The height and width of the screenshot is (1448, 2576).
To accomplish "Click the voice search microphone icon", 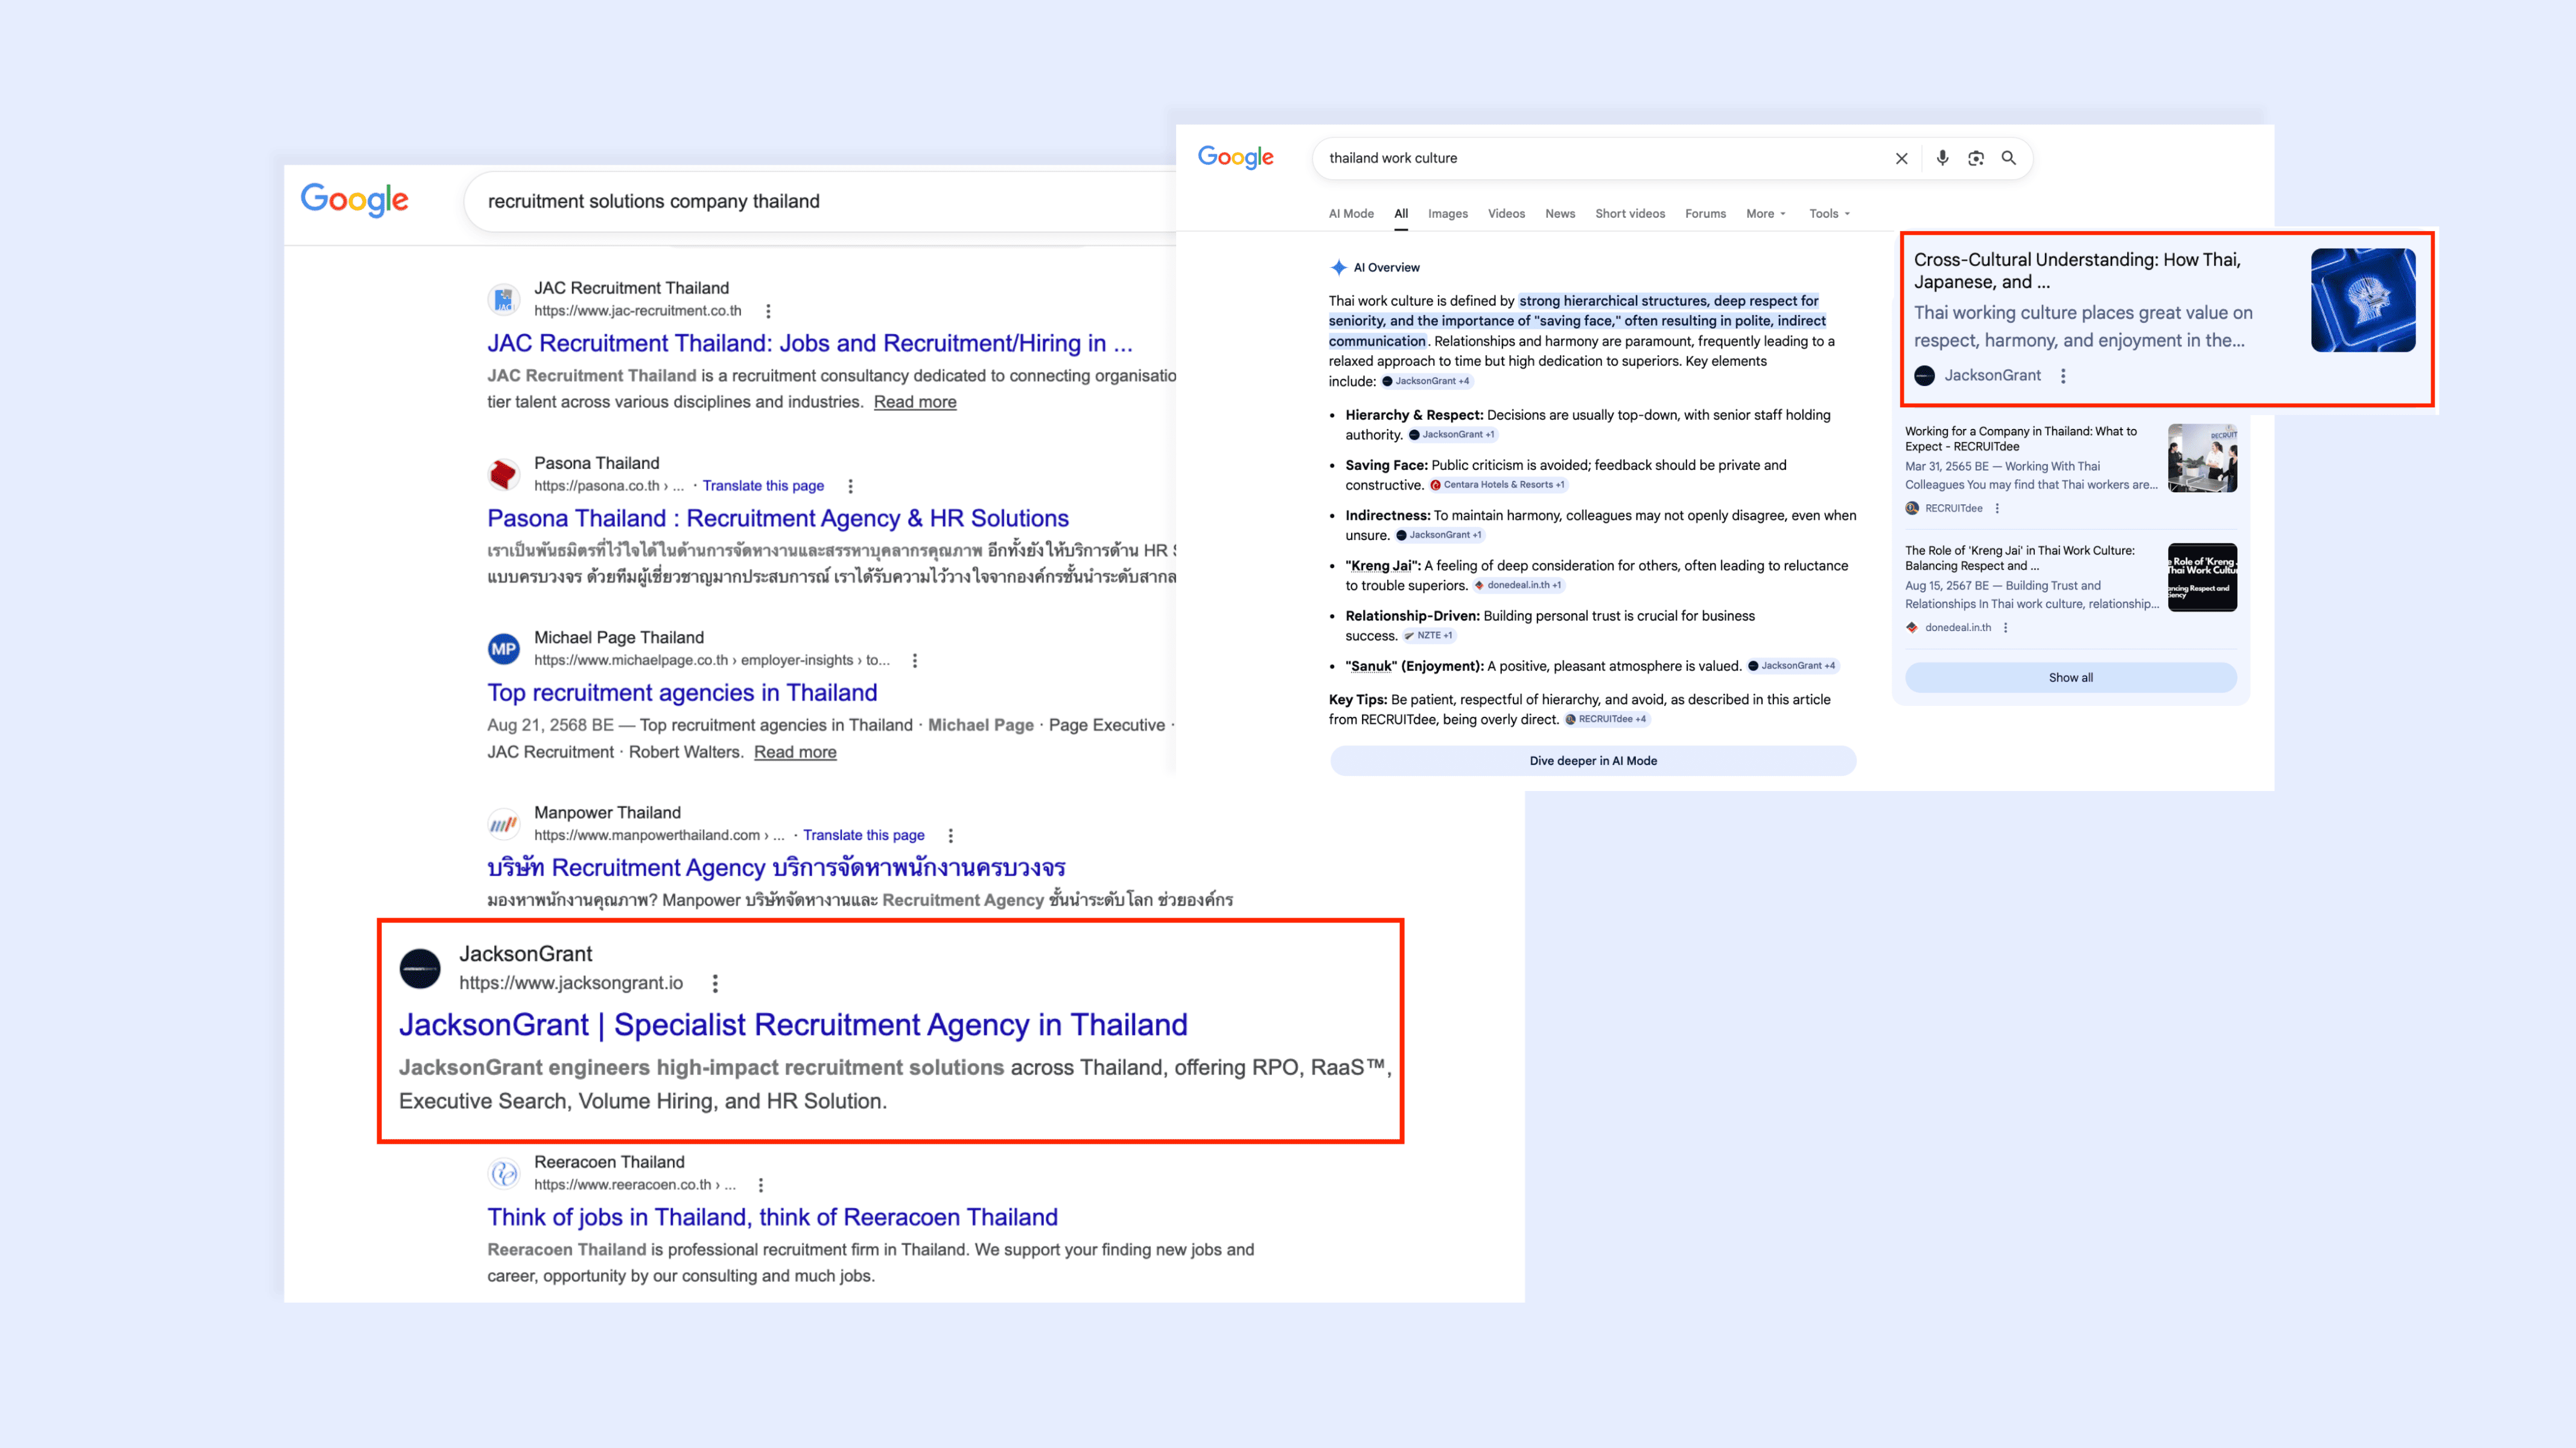I will coord(1942,158).
